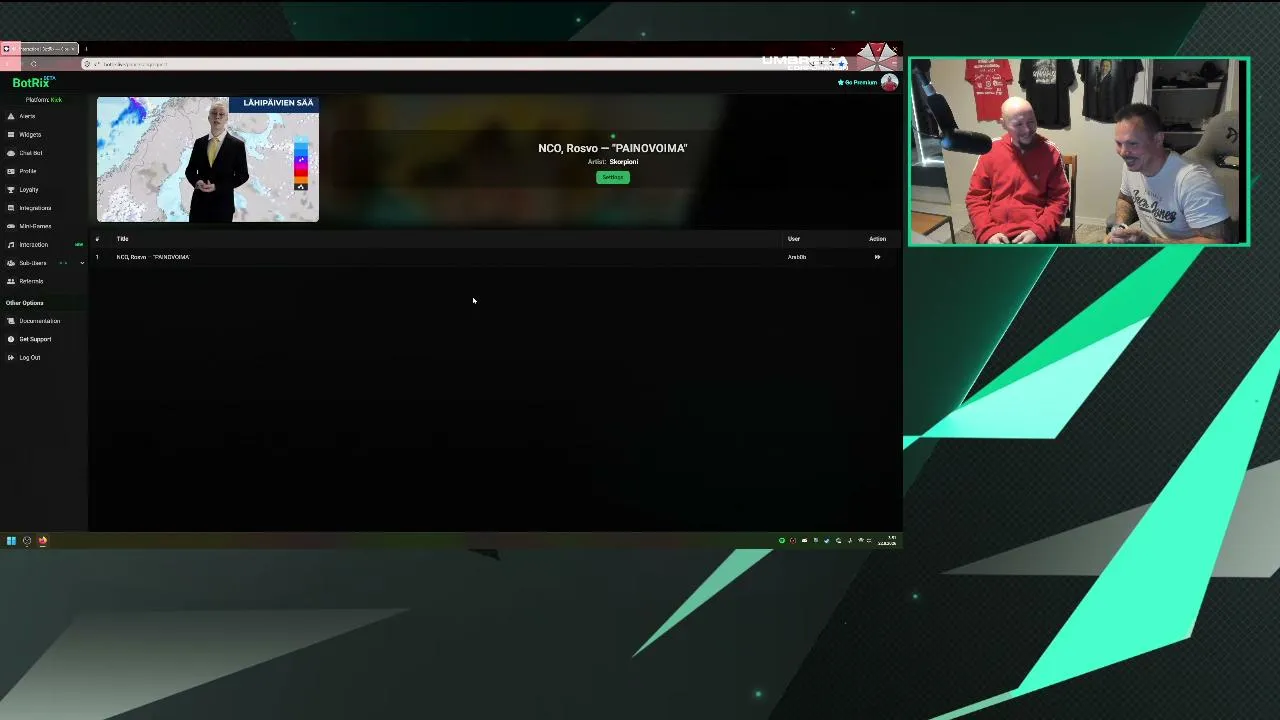The height and width of the screenshot is (720, 1280).
Task: Open the Documentation link
Action: 40,321
